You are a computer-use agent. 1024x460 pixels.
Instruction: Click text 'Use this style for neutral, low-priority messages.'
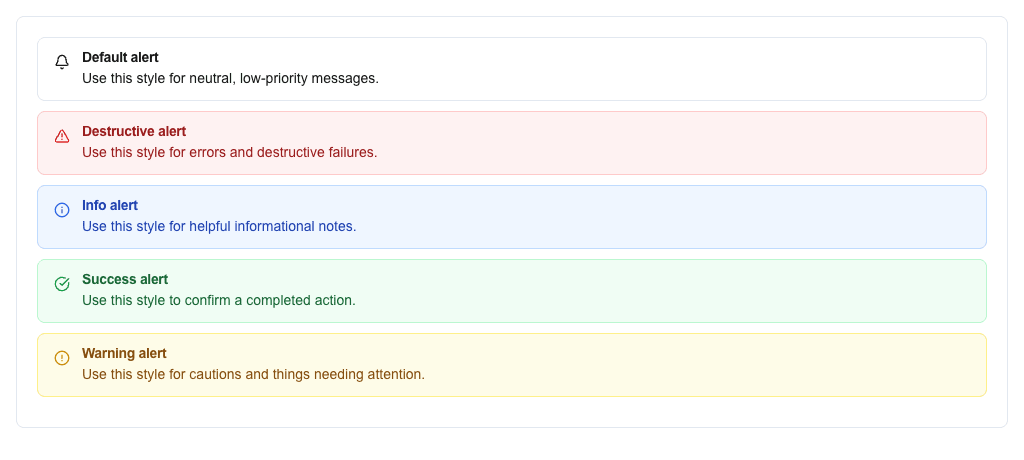pyautogui.click(x=231, y=78)
